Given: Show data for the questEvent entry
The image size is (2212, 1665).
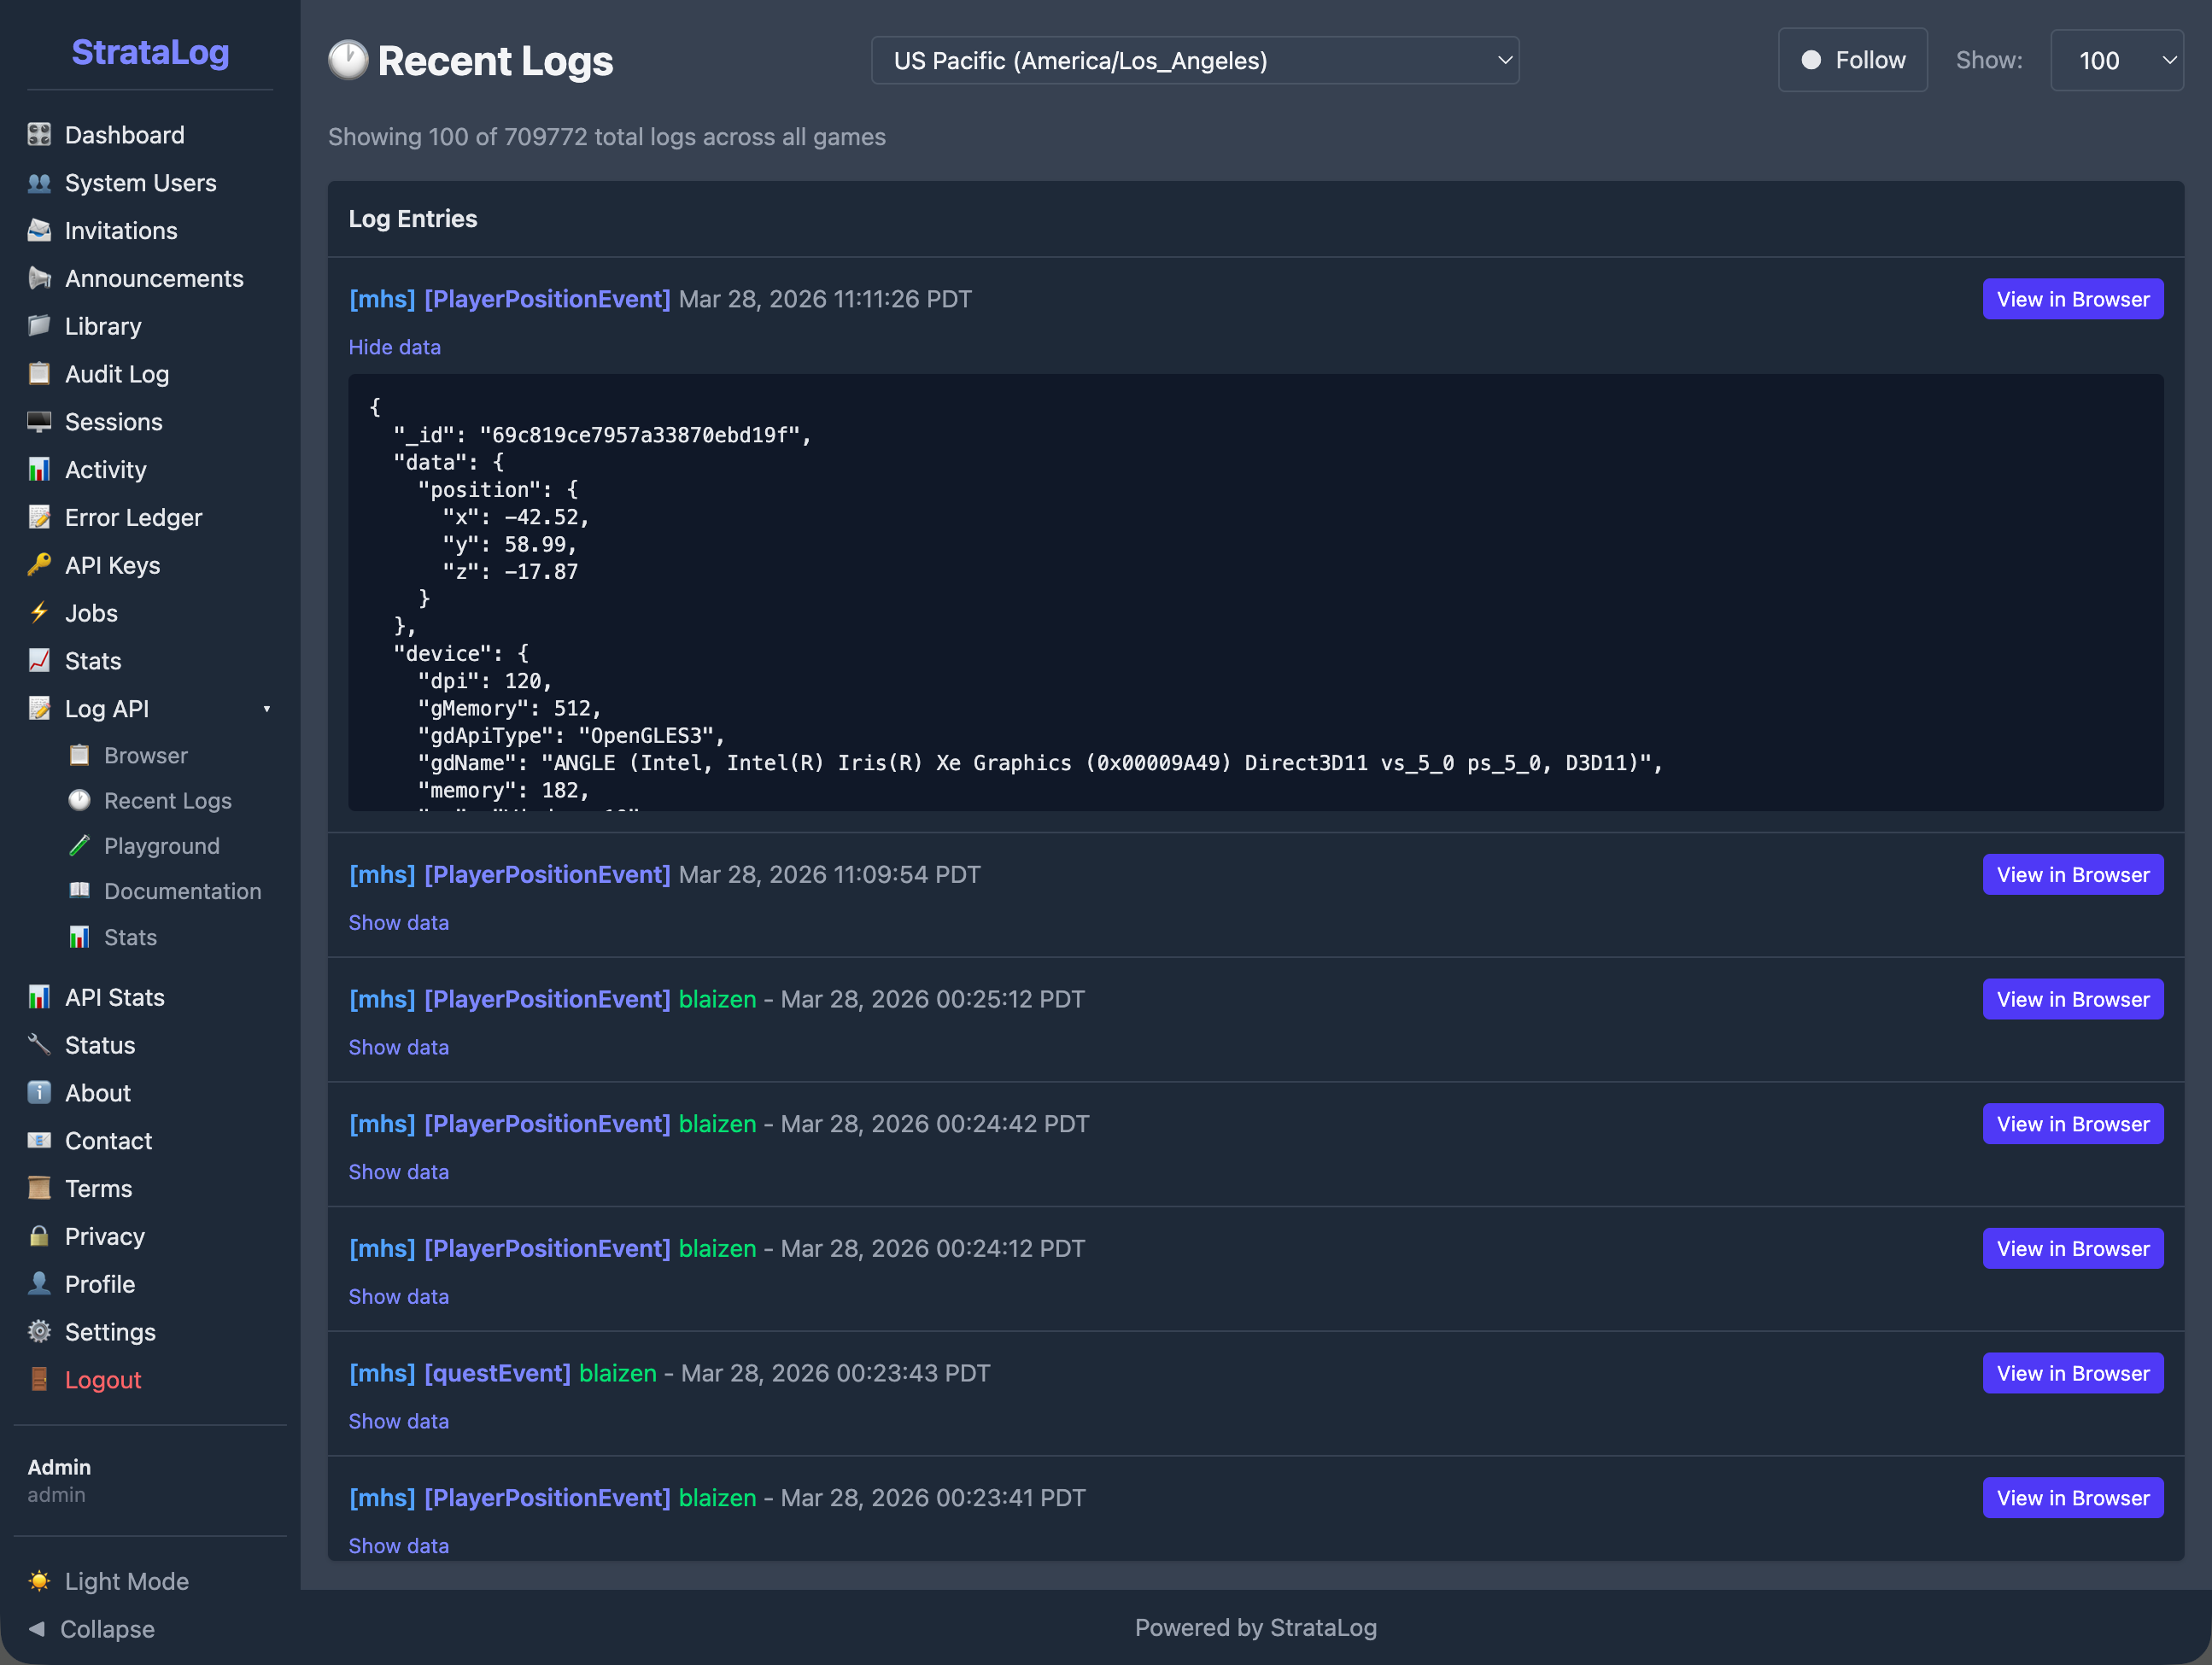Looking at the screenshot, I should [398, 1421].
